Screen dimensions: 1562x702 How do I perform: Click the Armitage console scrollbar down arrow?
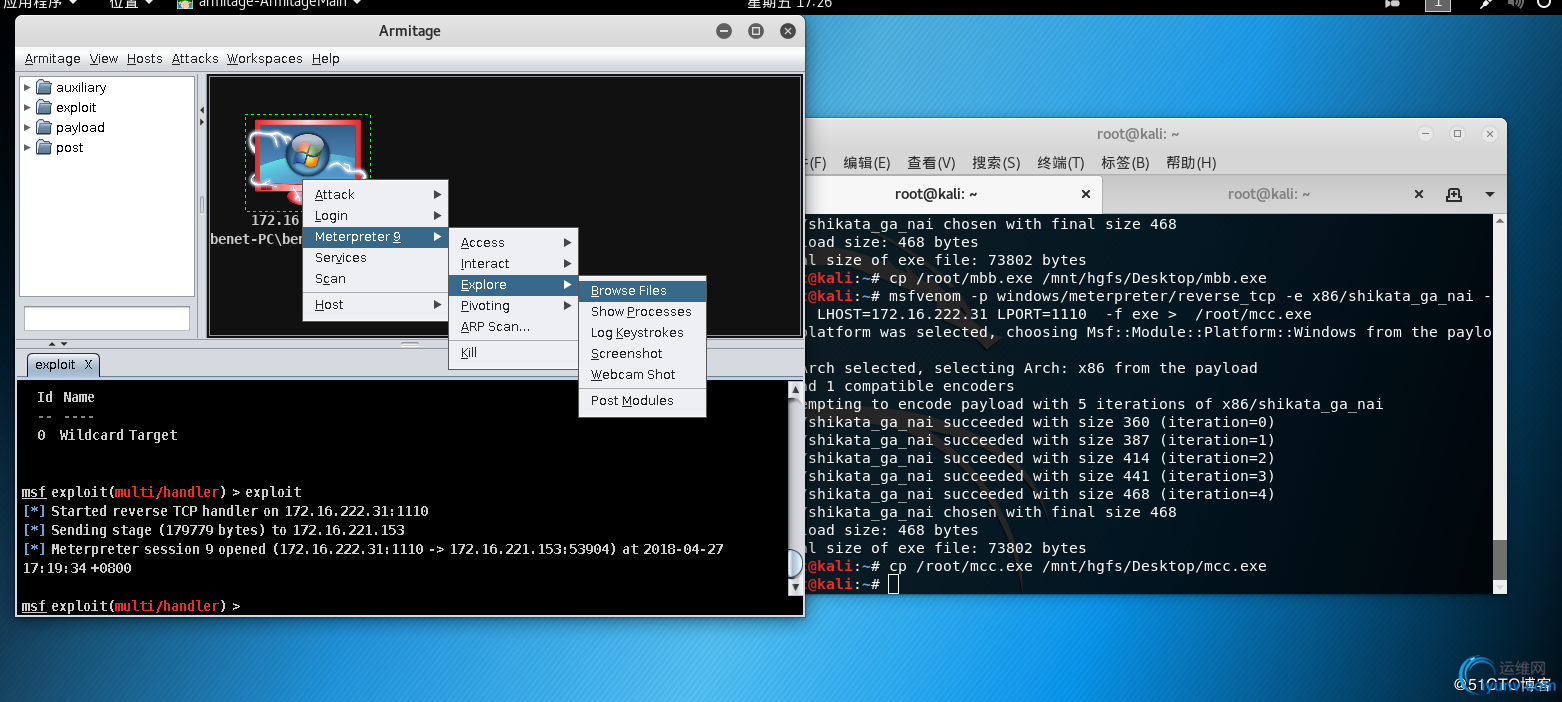click(796, 588)
